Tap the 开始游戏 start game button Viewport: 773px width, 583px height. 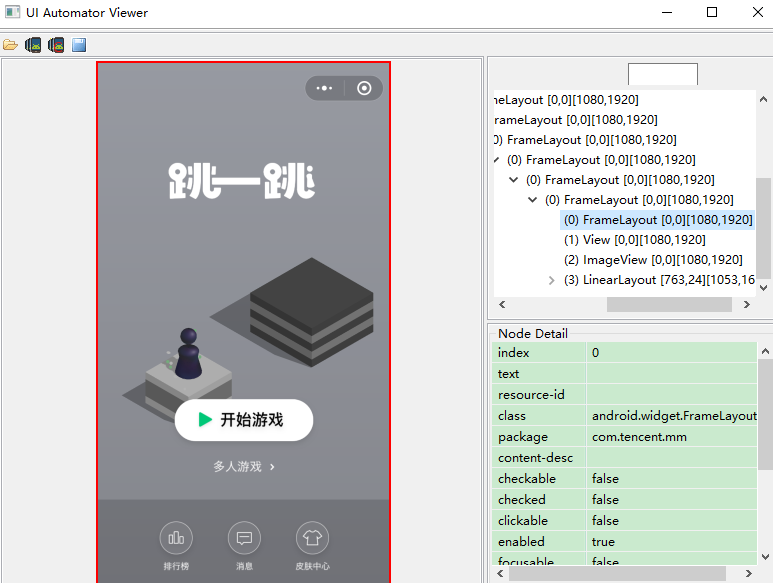(x=244, y=420)
